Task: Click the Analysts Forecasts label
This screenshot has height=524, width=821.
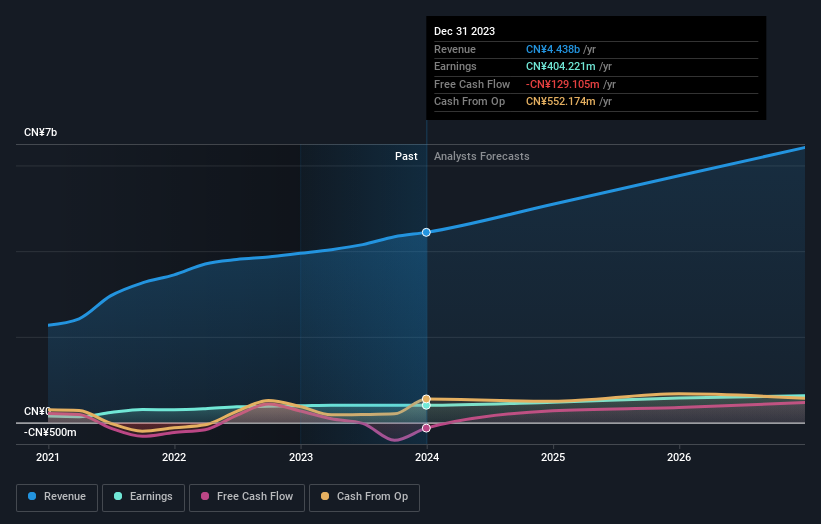Action: 481,156
